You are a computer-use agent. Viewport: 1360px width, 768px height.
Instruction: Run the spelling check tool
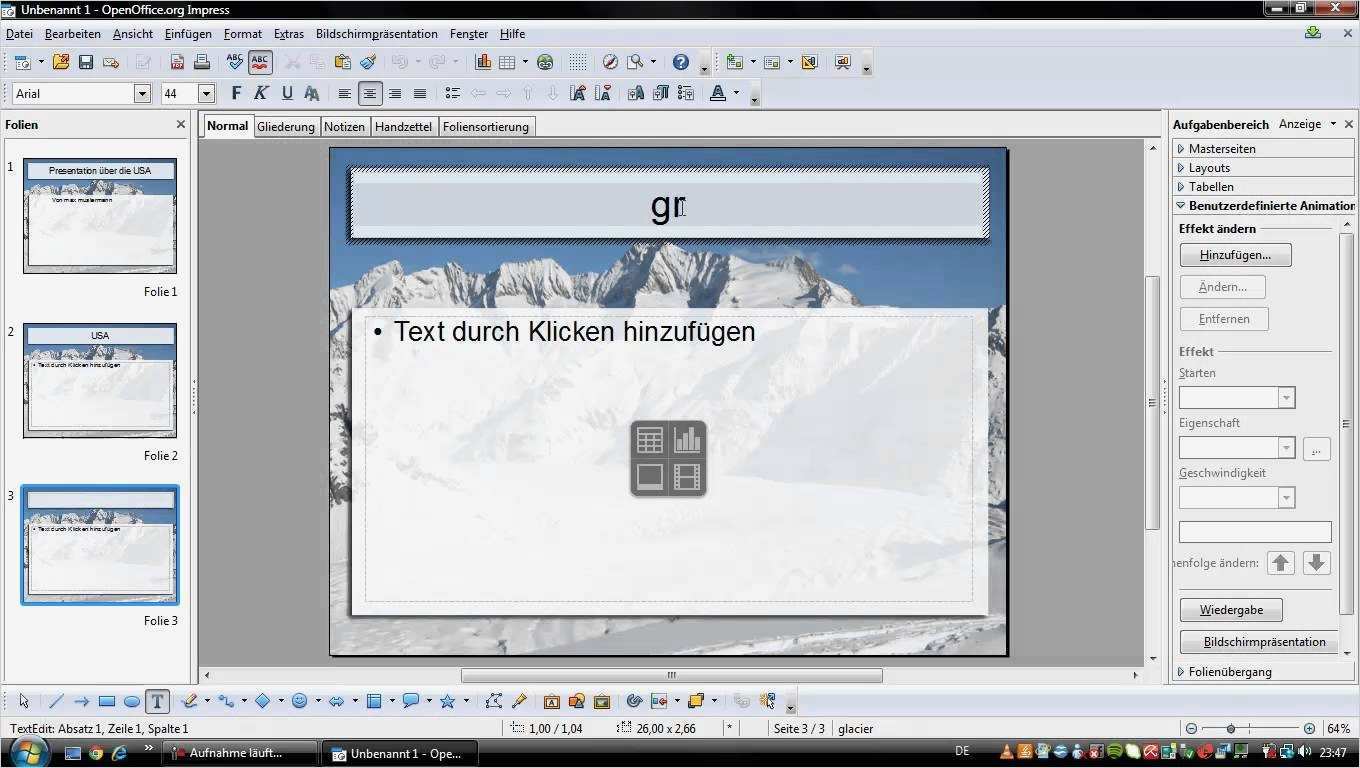tap(235, 62)
